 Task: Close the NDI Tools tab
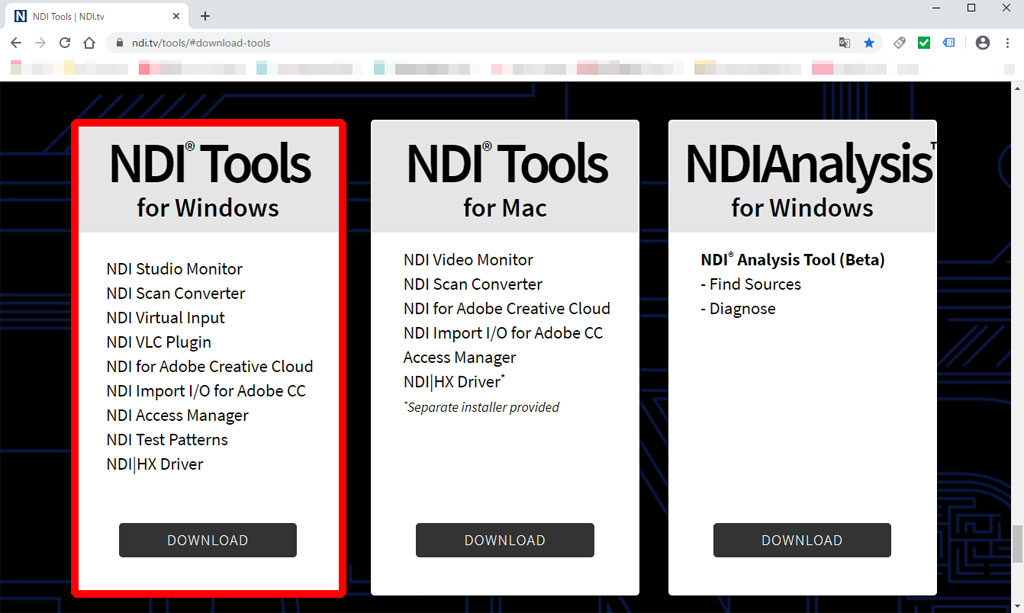pyautogui.click(x=177, y=16)
